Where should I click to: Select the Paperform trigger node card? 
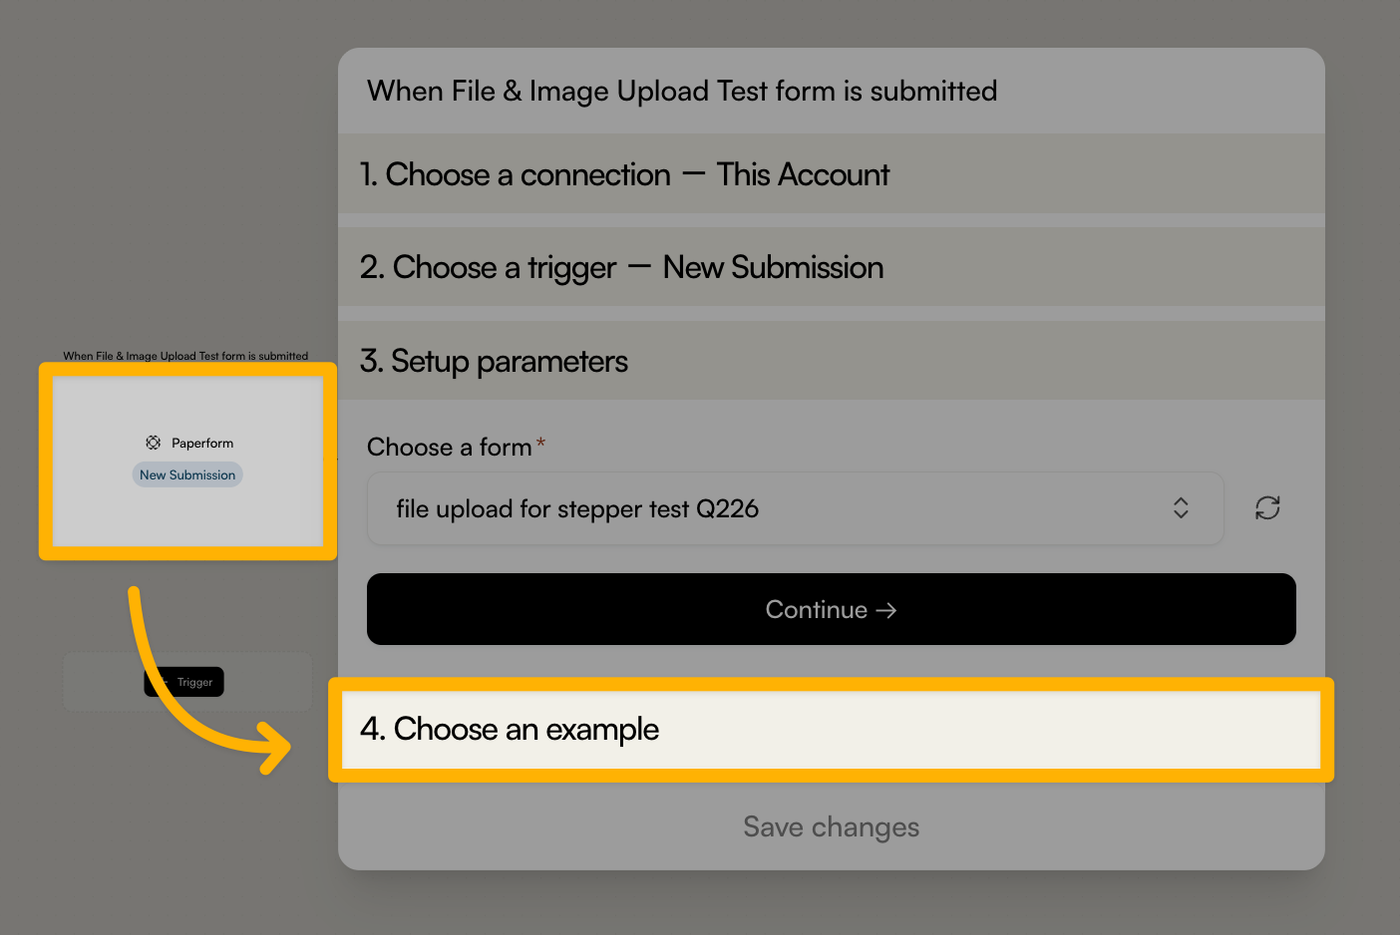click(x=188, y=461)
